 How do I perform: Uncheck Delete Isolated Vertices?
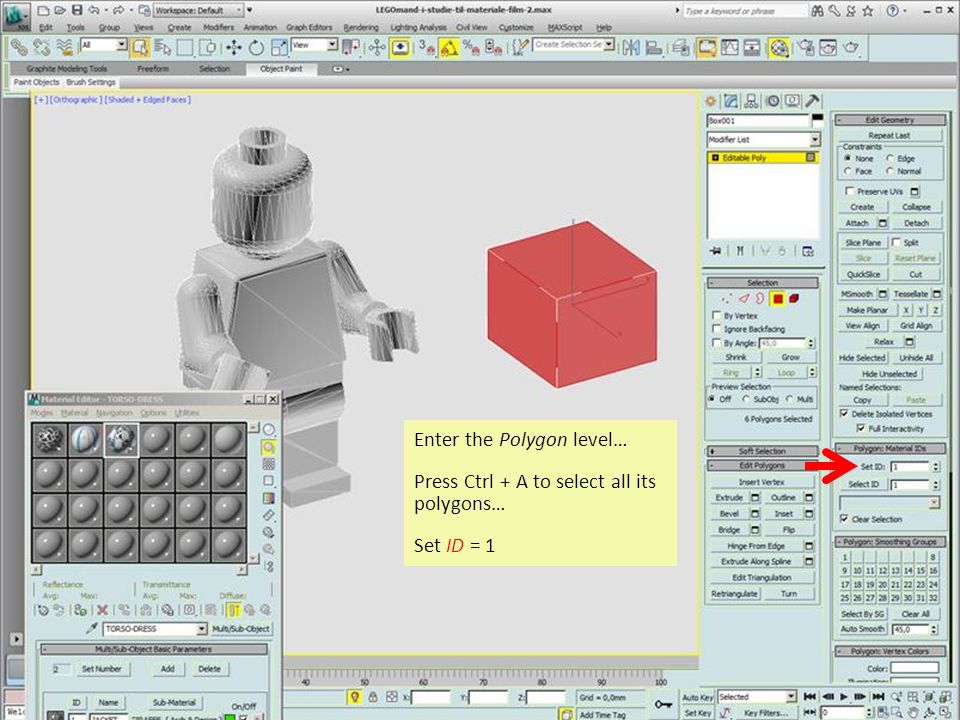844,414
